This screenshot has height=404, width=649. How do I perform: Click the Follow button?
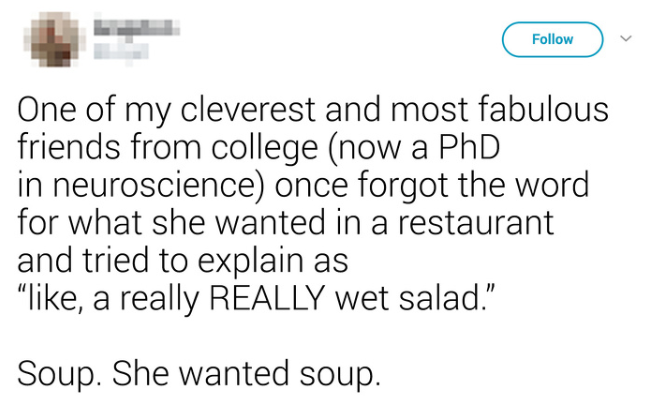click(552, 40)
